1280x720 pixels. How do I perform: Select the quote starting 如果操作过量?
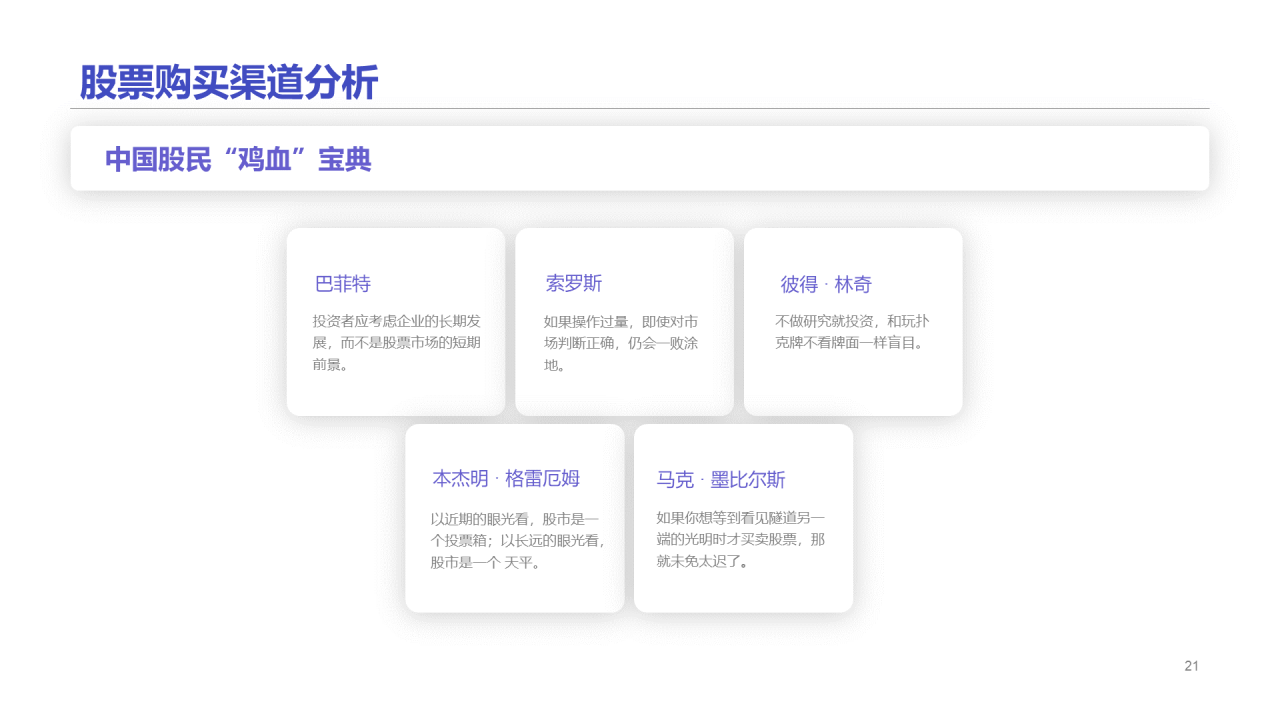point(621,343)
